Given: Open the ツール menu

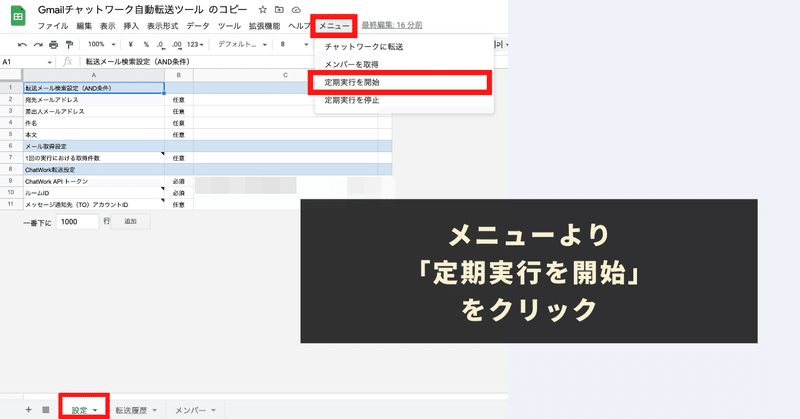Looking at the screenshot, I should coord(229,26).
